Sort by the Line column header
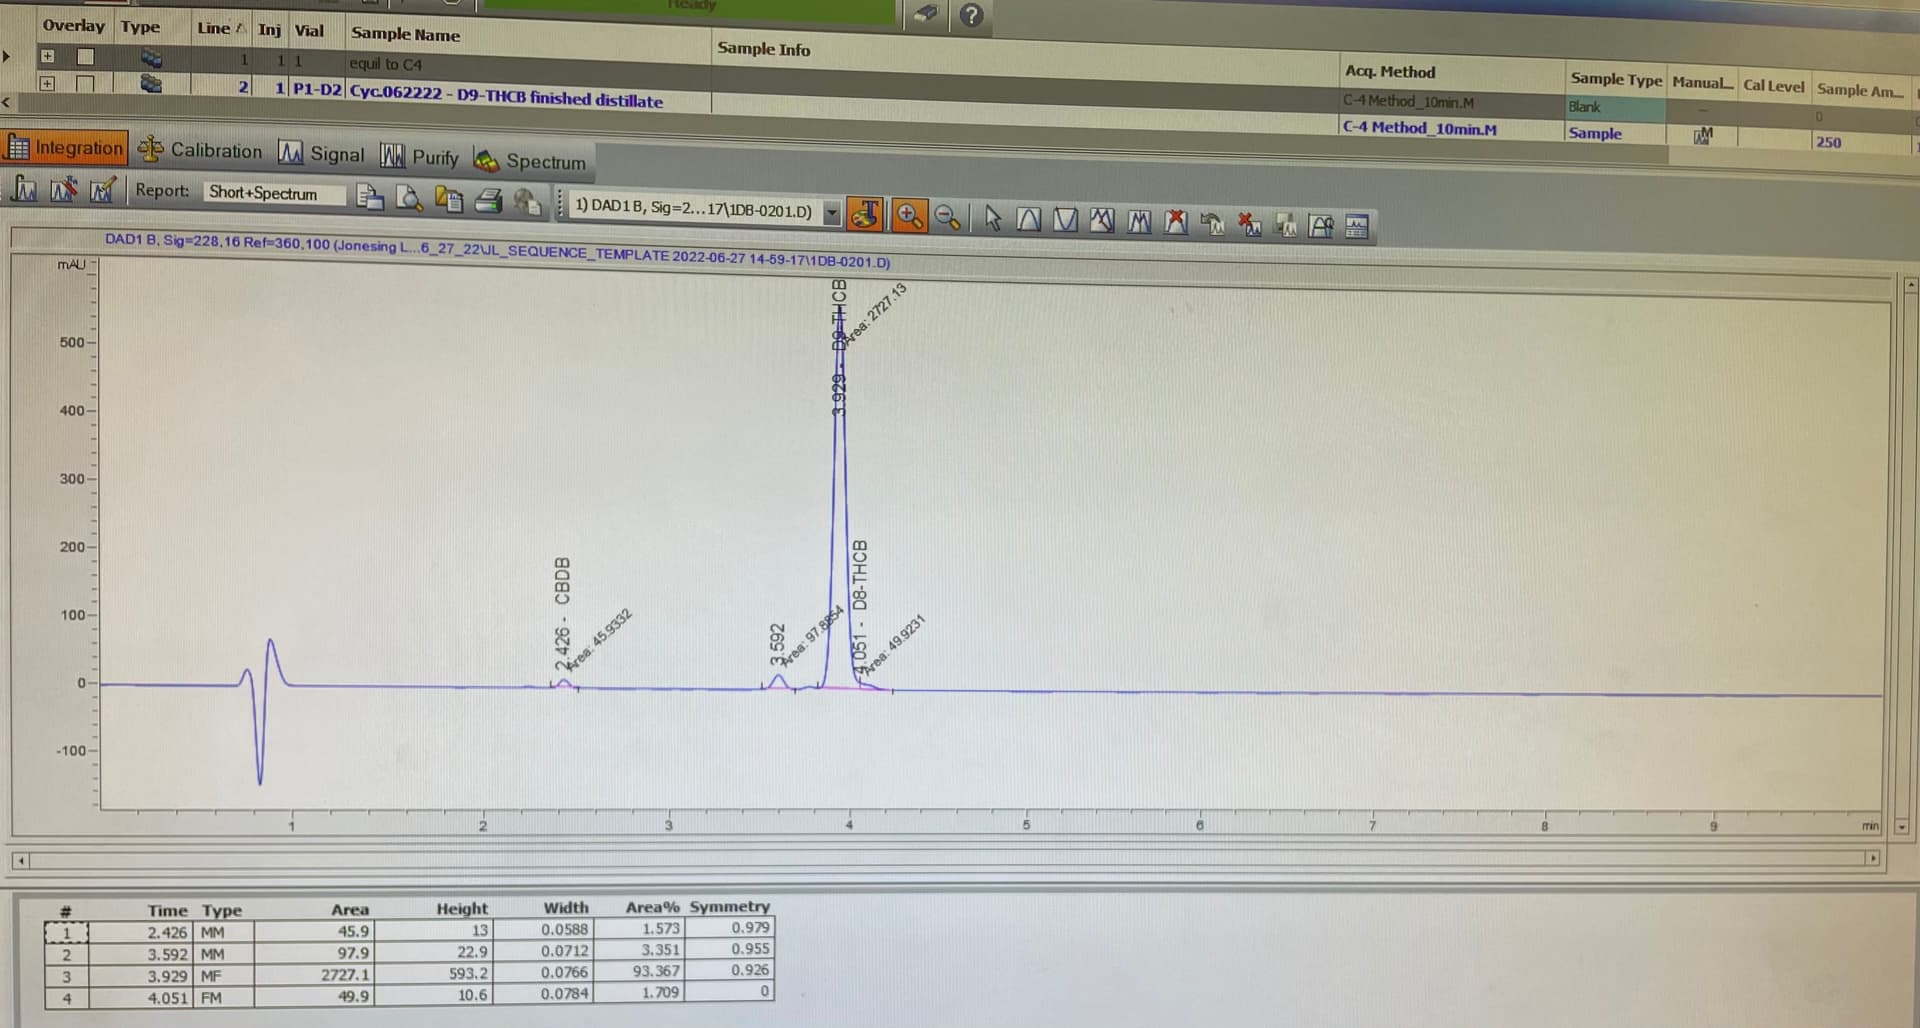 221,28
